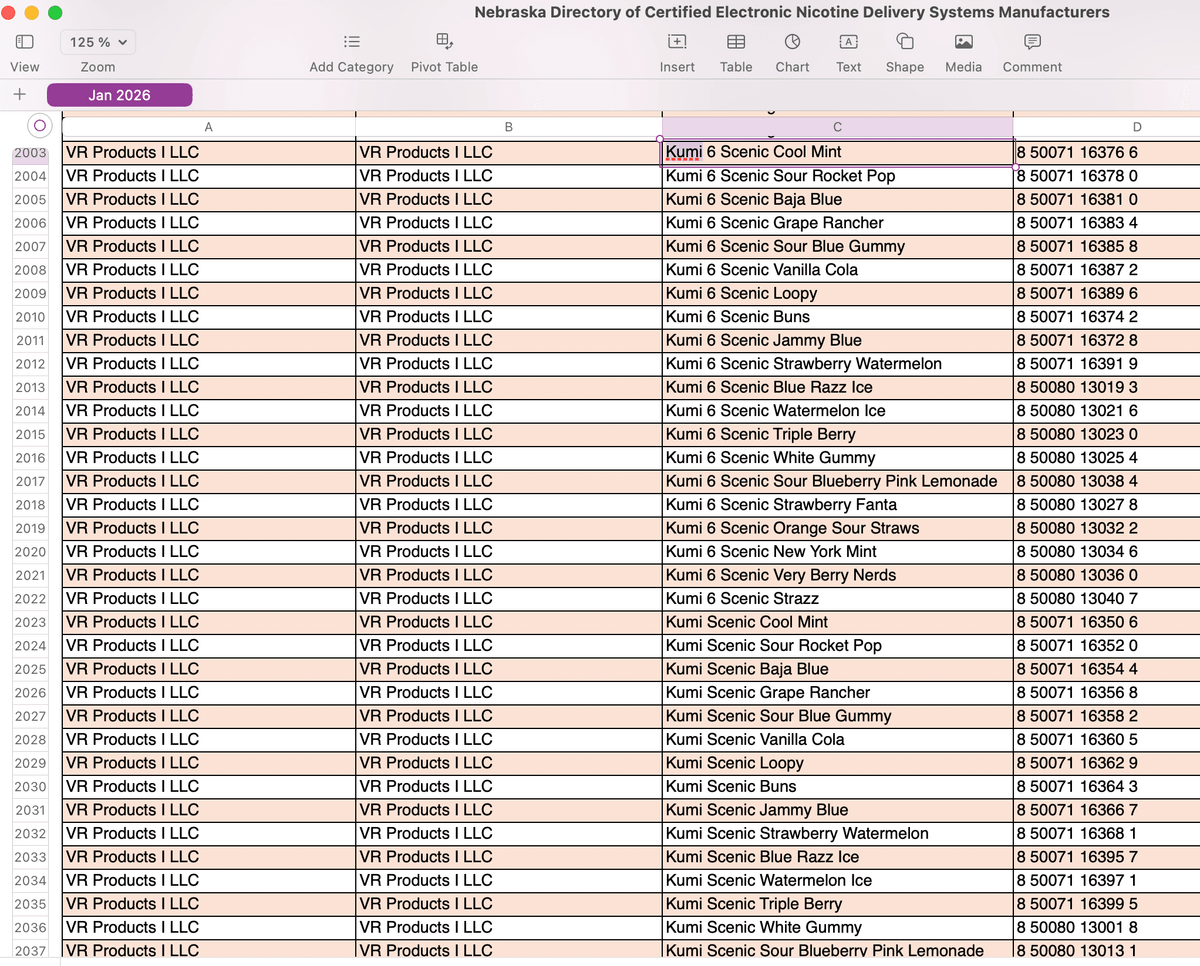
Task: Add a new sheet with plus button
Action: (x=19, y=95)
